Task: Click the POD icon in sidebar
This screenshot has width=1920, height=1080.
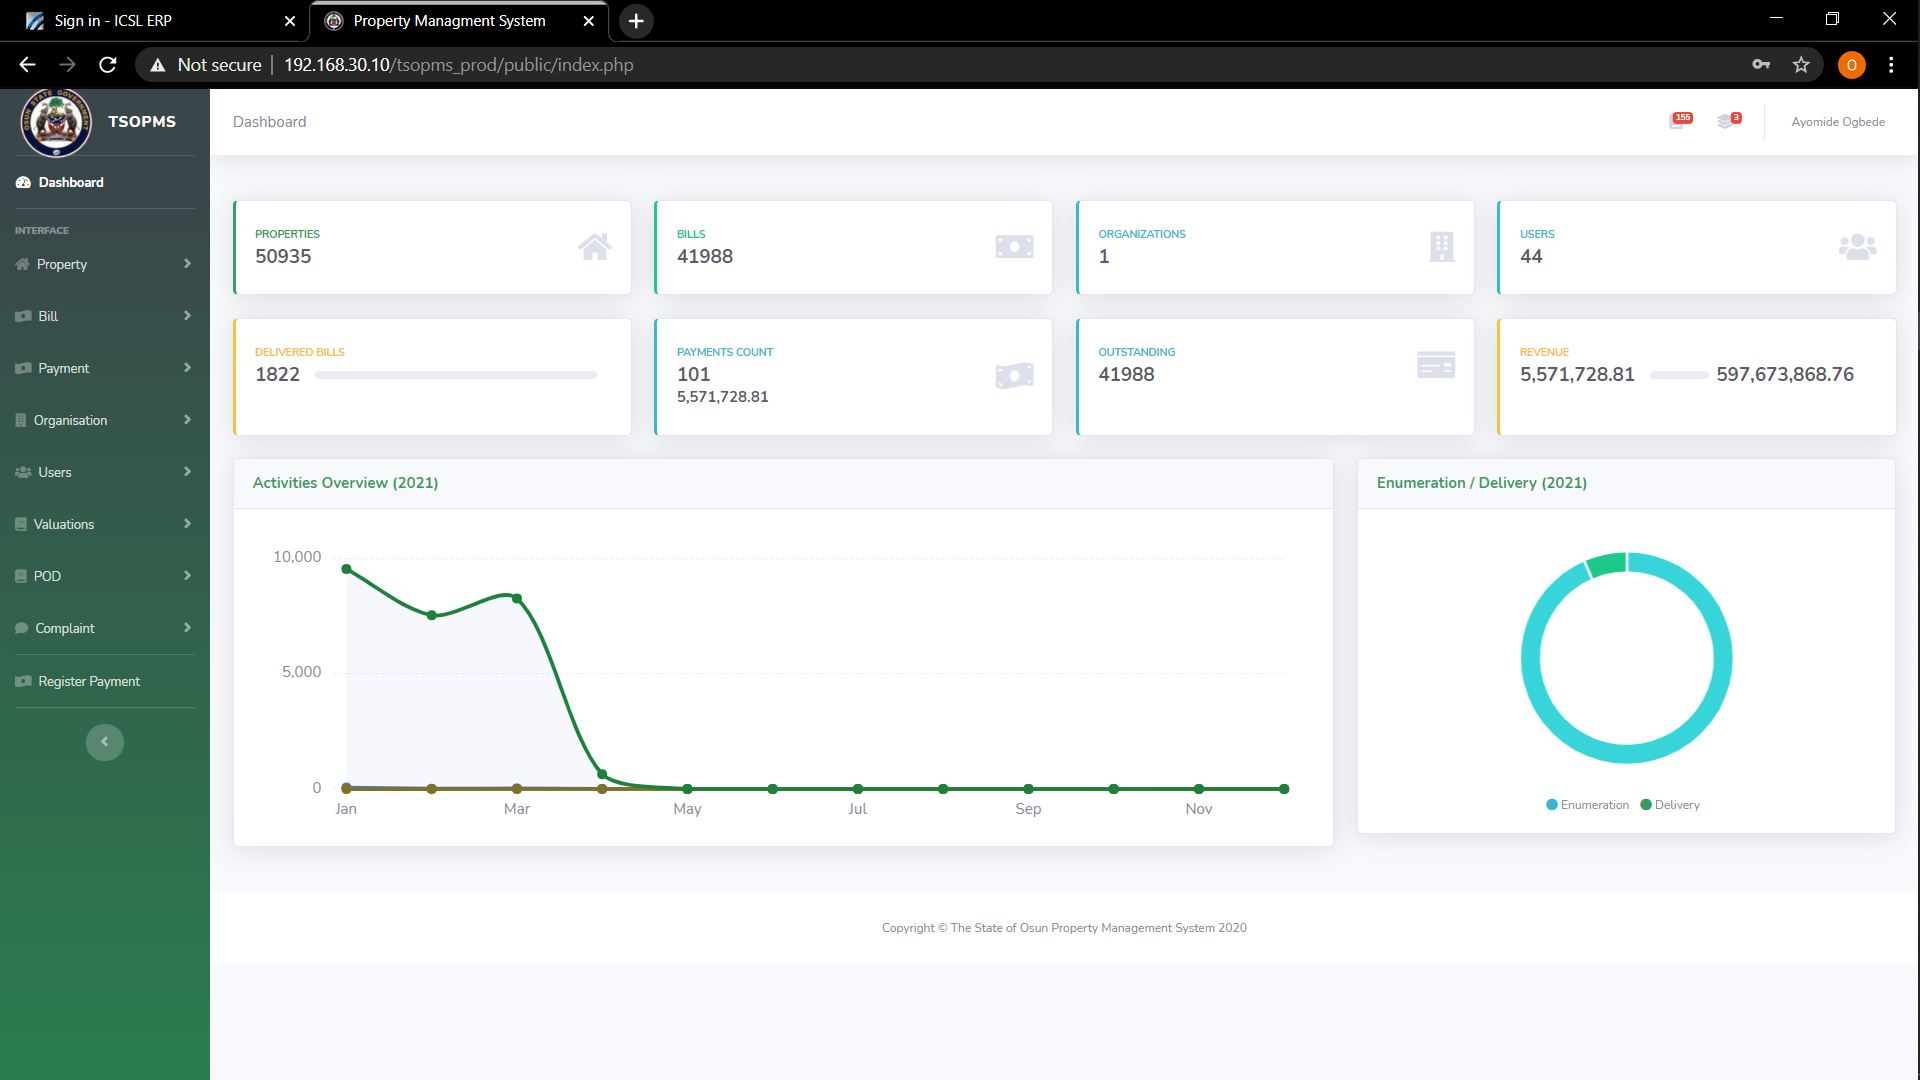Action: coord(21,576)
